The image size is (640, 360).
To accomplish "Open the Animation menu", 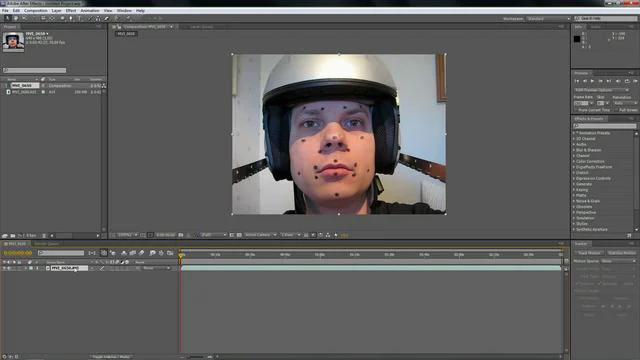I will 90,11.
